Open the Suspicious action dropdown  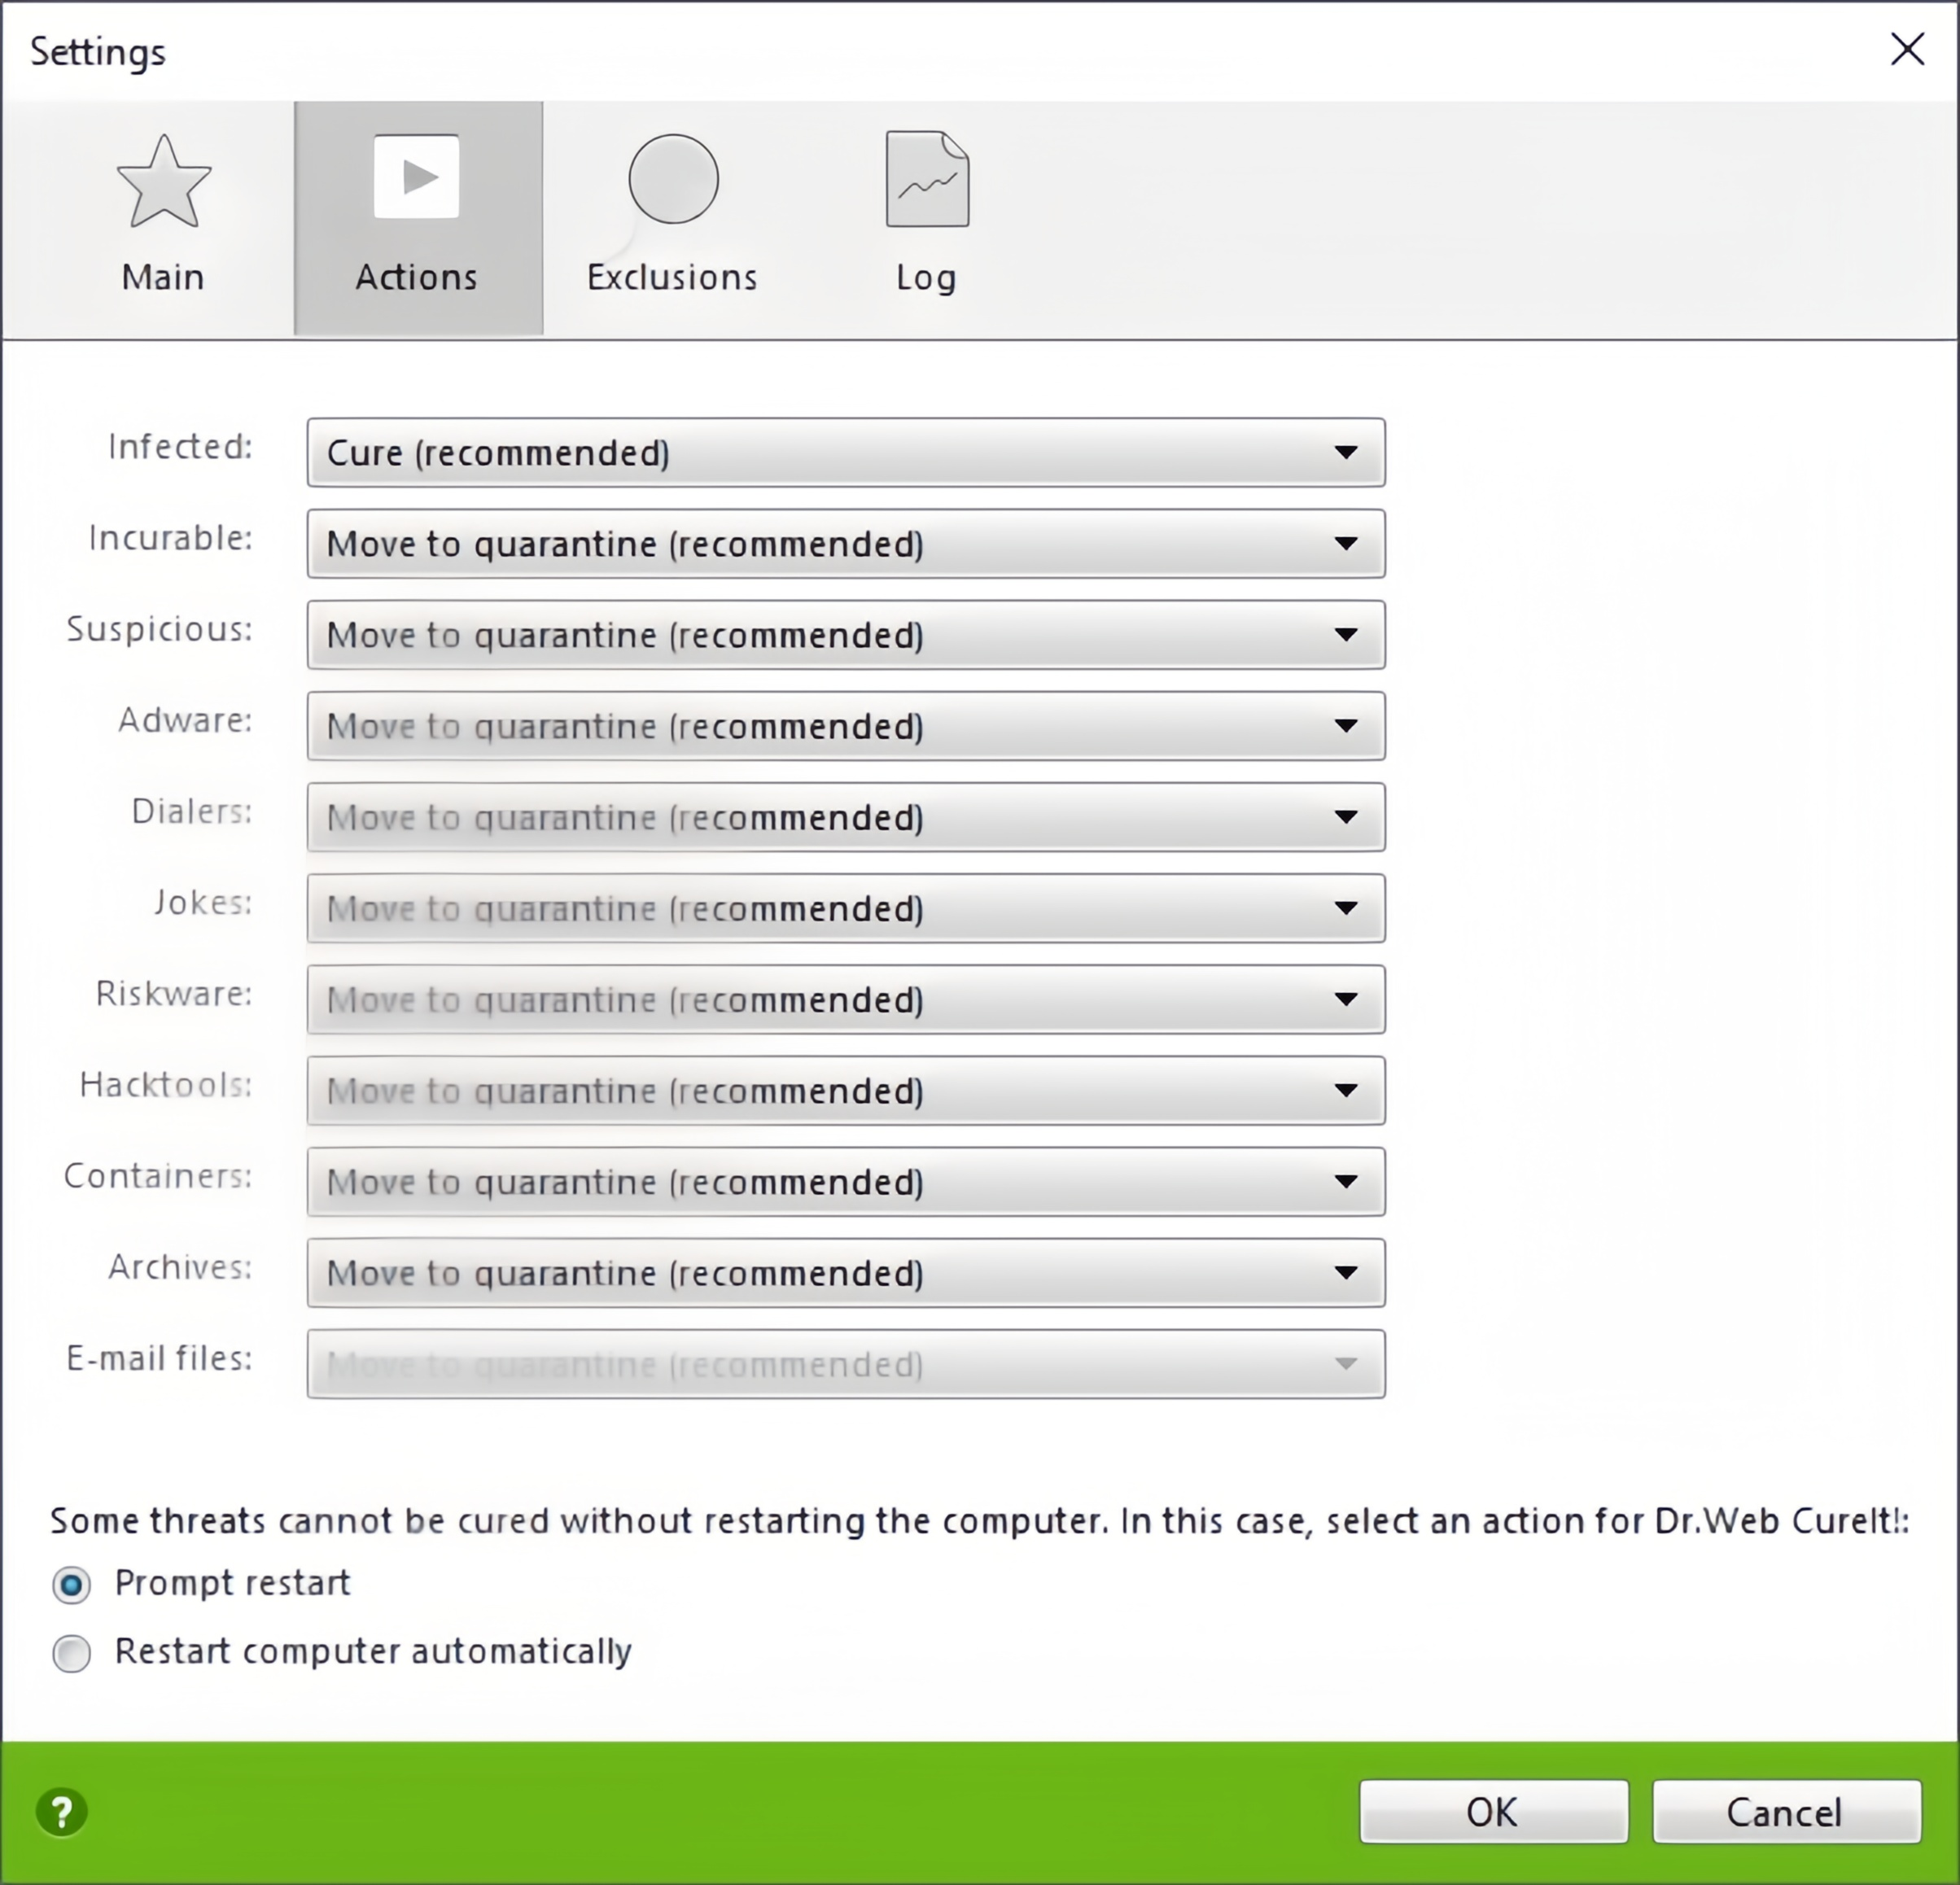pos(846,635)
